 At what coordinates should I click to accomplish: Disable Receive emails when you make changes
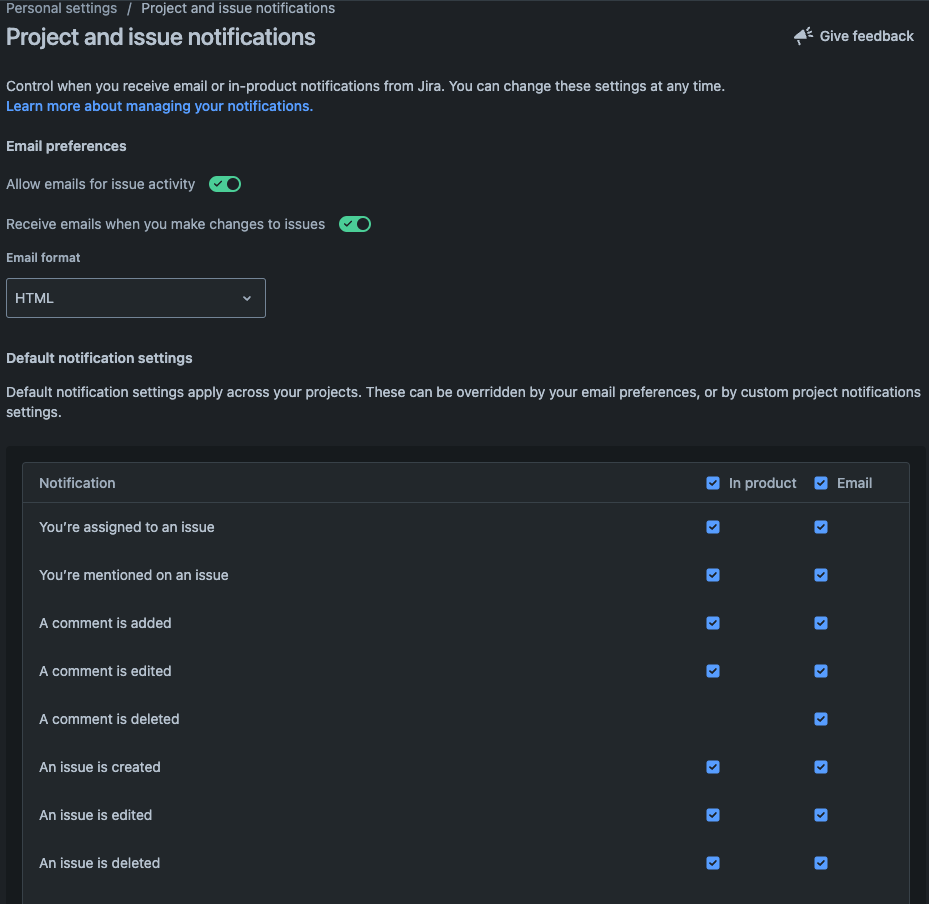(355, 224)
